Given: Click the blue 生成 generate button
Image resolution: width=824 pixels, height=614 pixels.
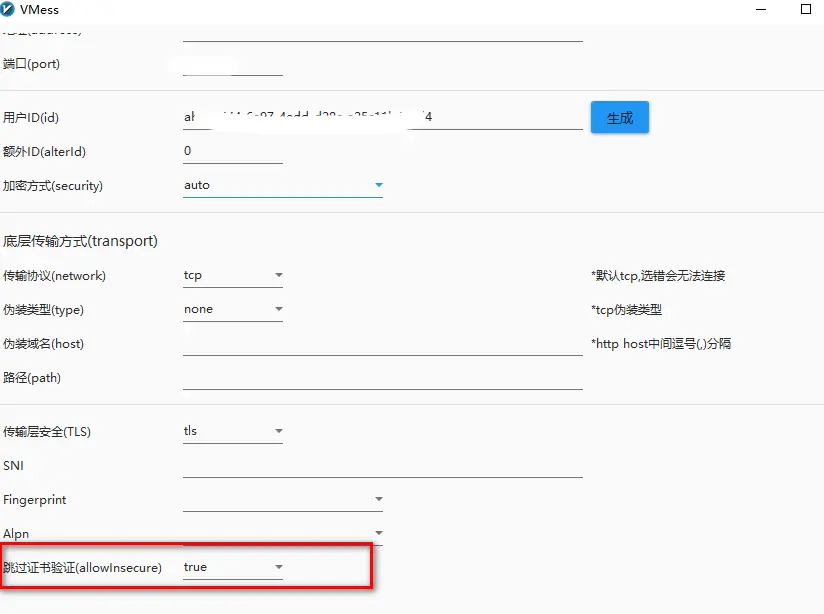Looking at the screenshot, I should point(620,117).
